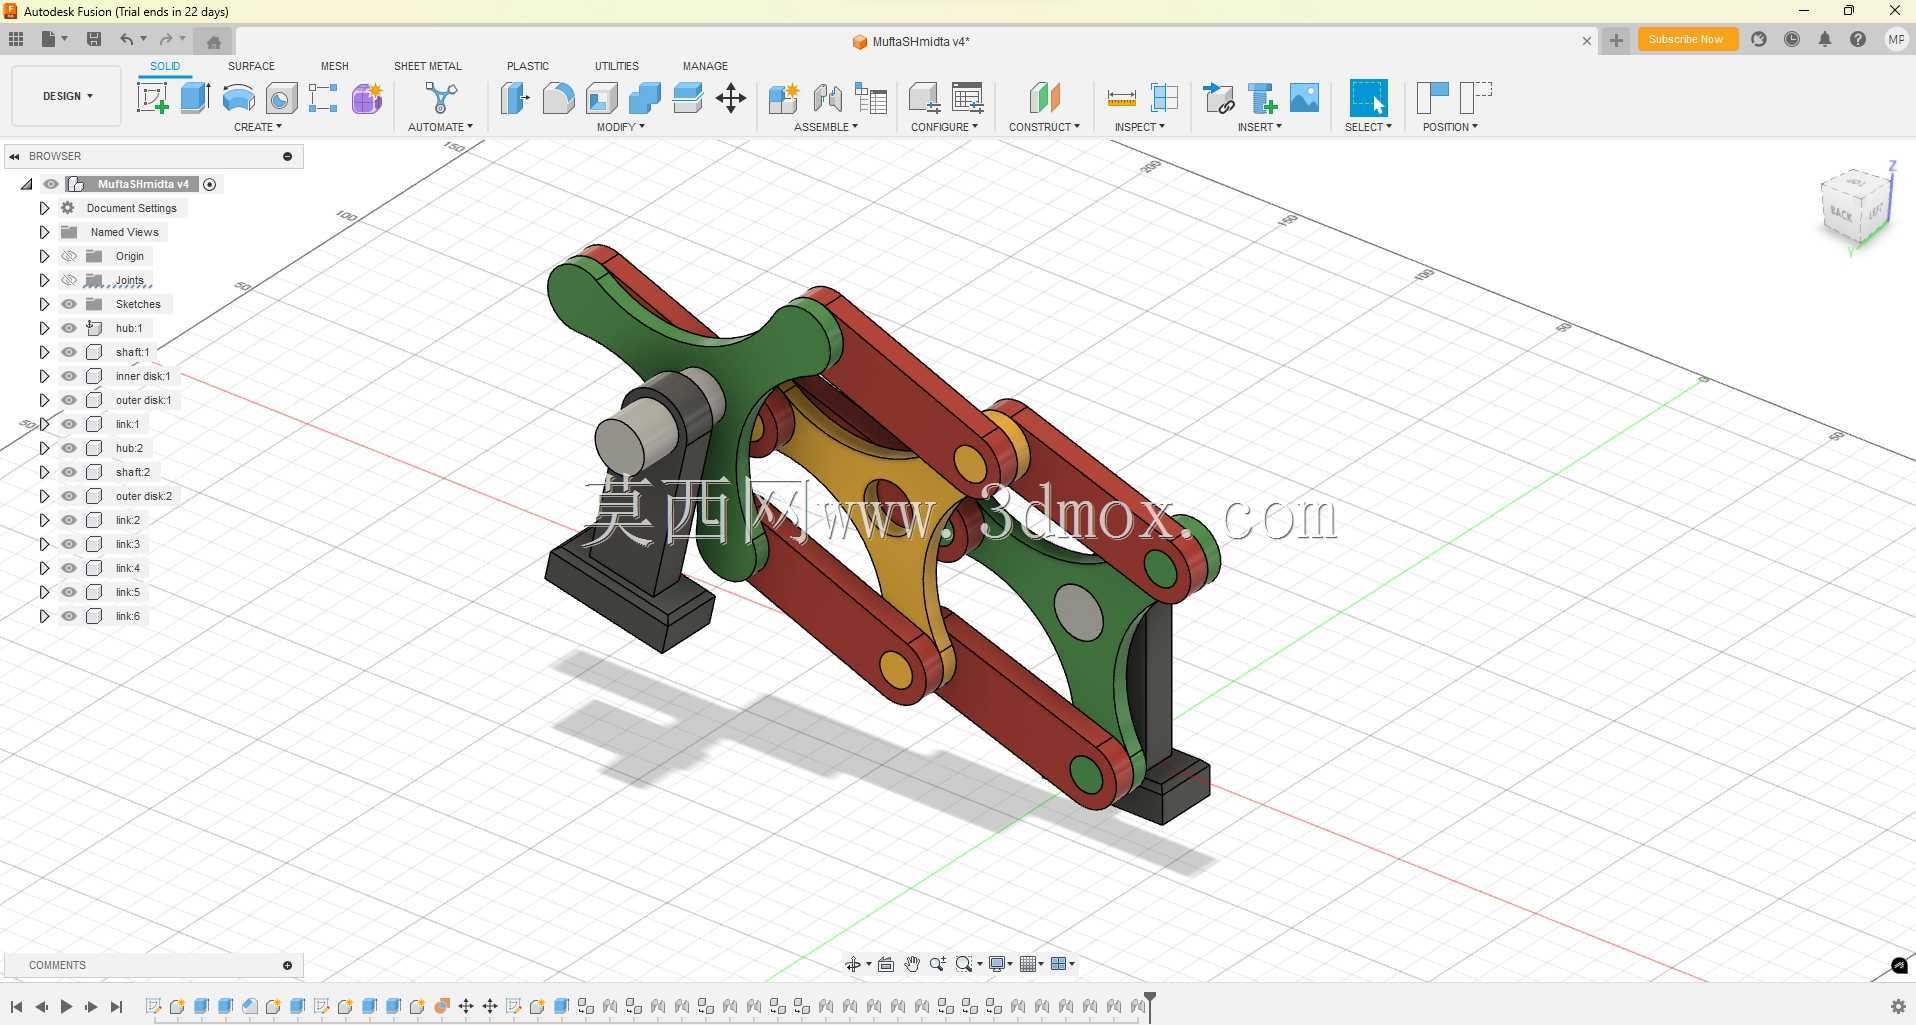
Task: Open the Change Parameters table
Action: click(967, 98)
